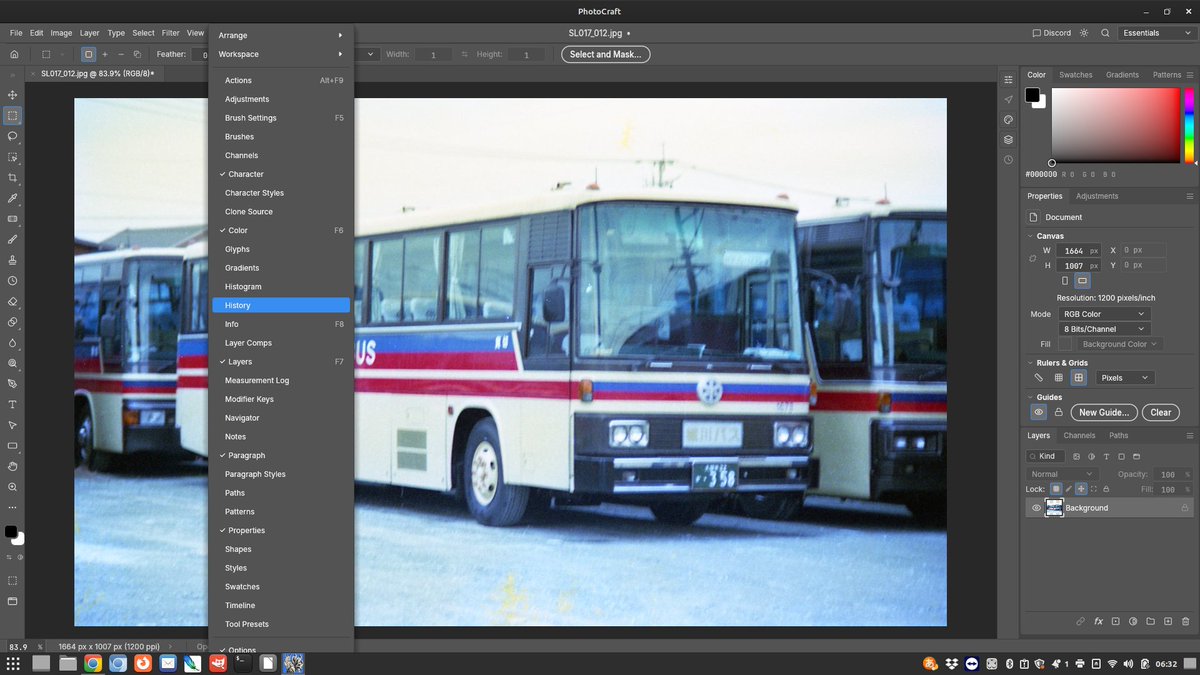1200x675 pixels.
Task: Open the Workspace submenu
Action: point(281,54)
